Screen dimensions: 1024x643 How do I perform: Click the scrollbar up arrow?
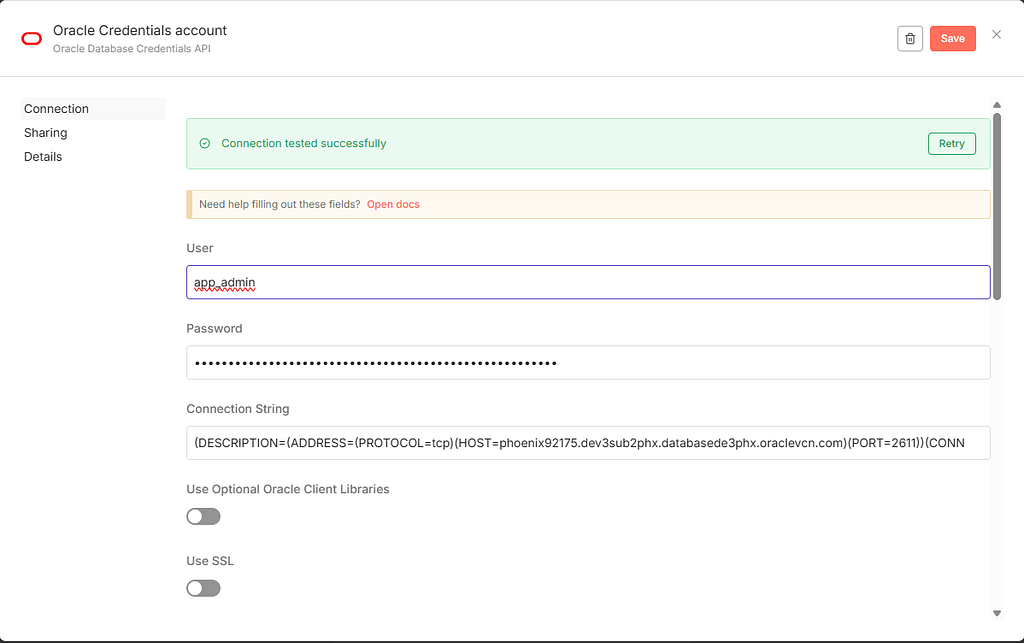[997, 105]
